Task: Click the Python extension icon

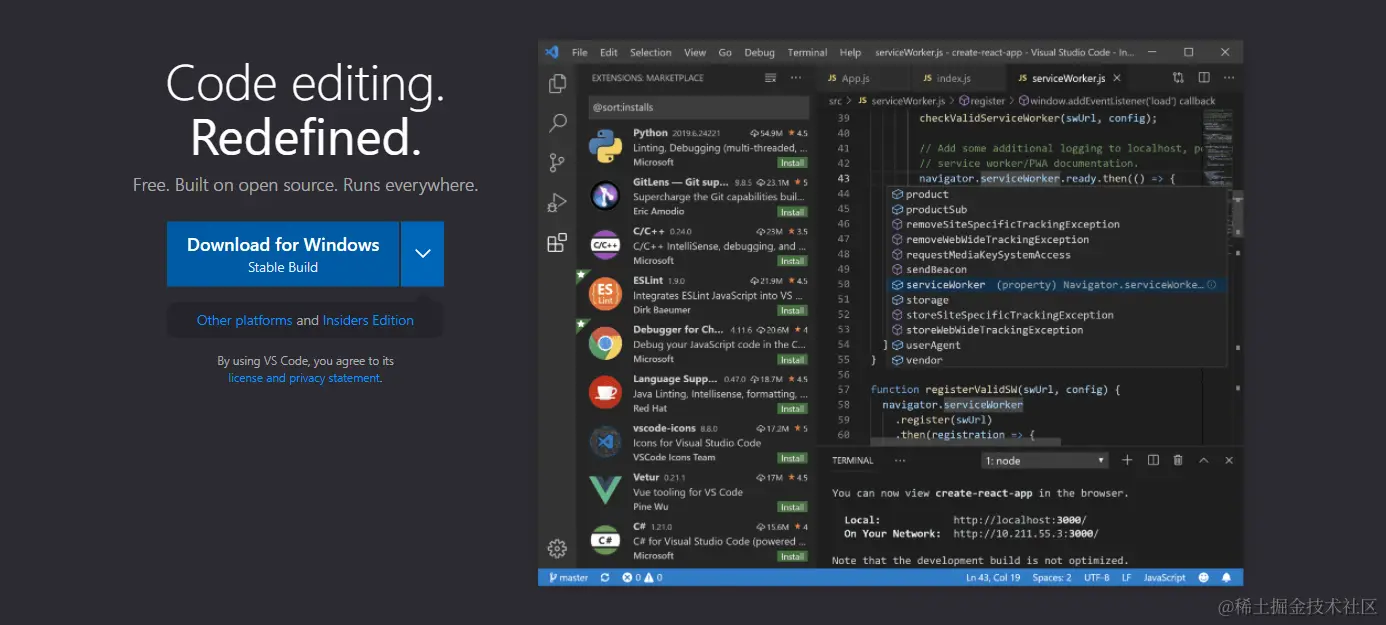Action: [x=605, y=146]
